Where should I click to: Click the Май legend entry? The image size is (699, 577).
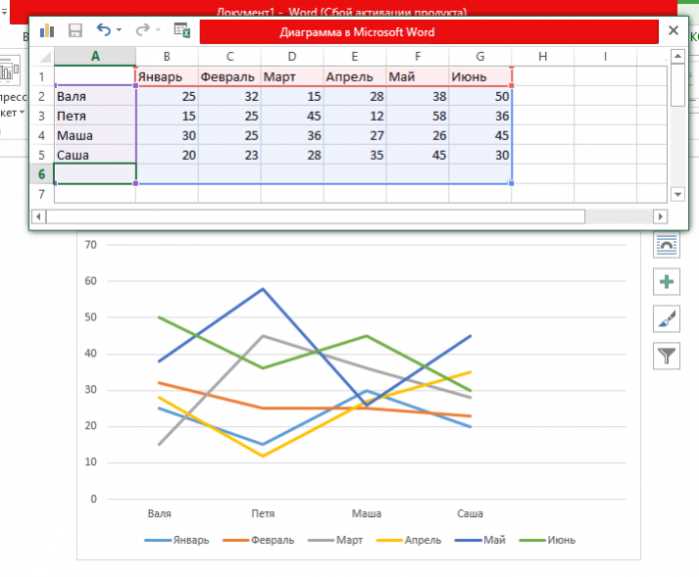[x=480, y=540]
